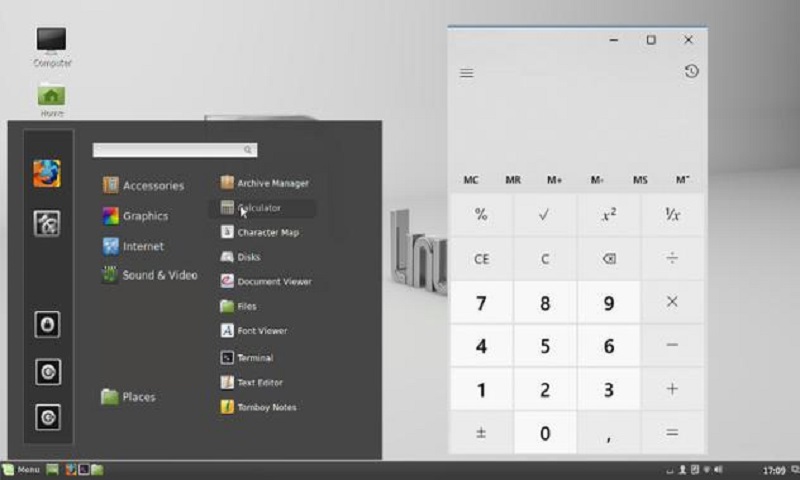
Task: Click the volume icon in the system tray
Action: 719,469
